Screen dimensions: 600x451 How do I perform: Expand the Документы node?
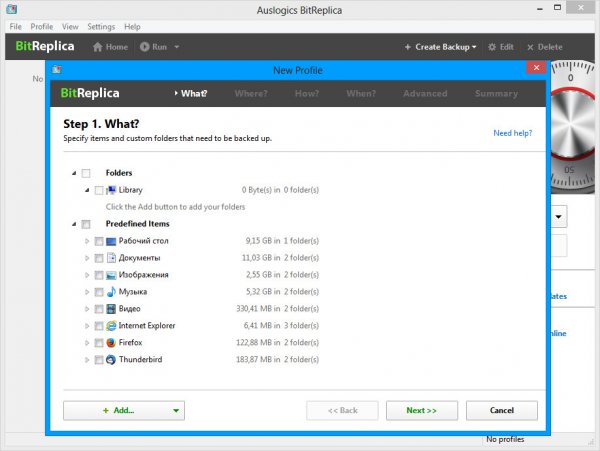point(87,258)
